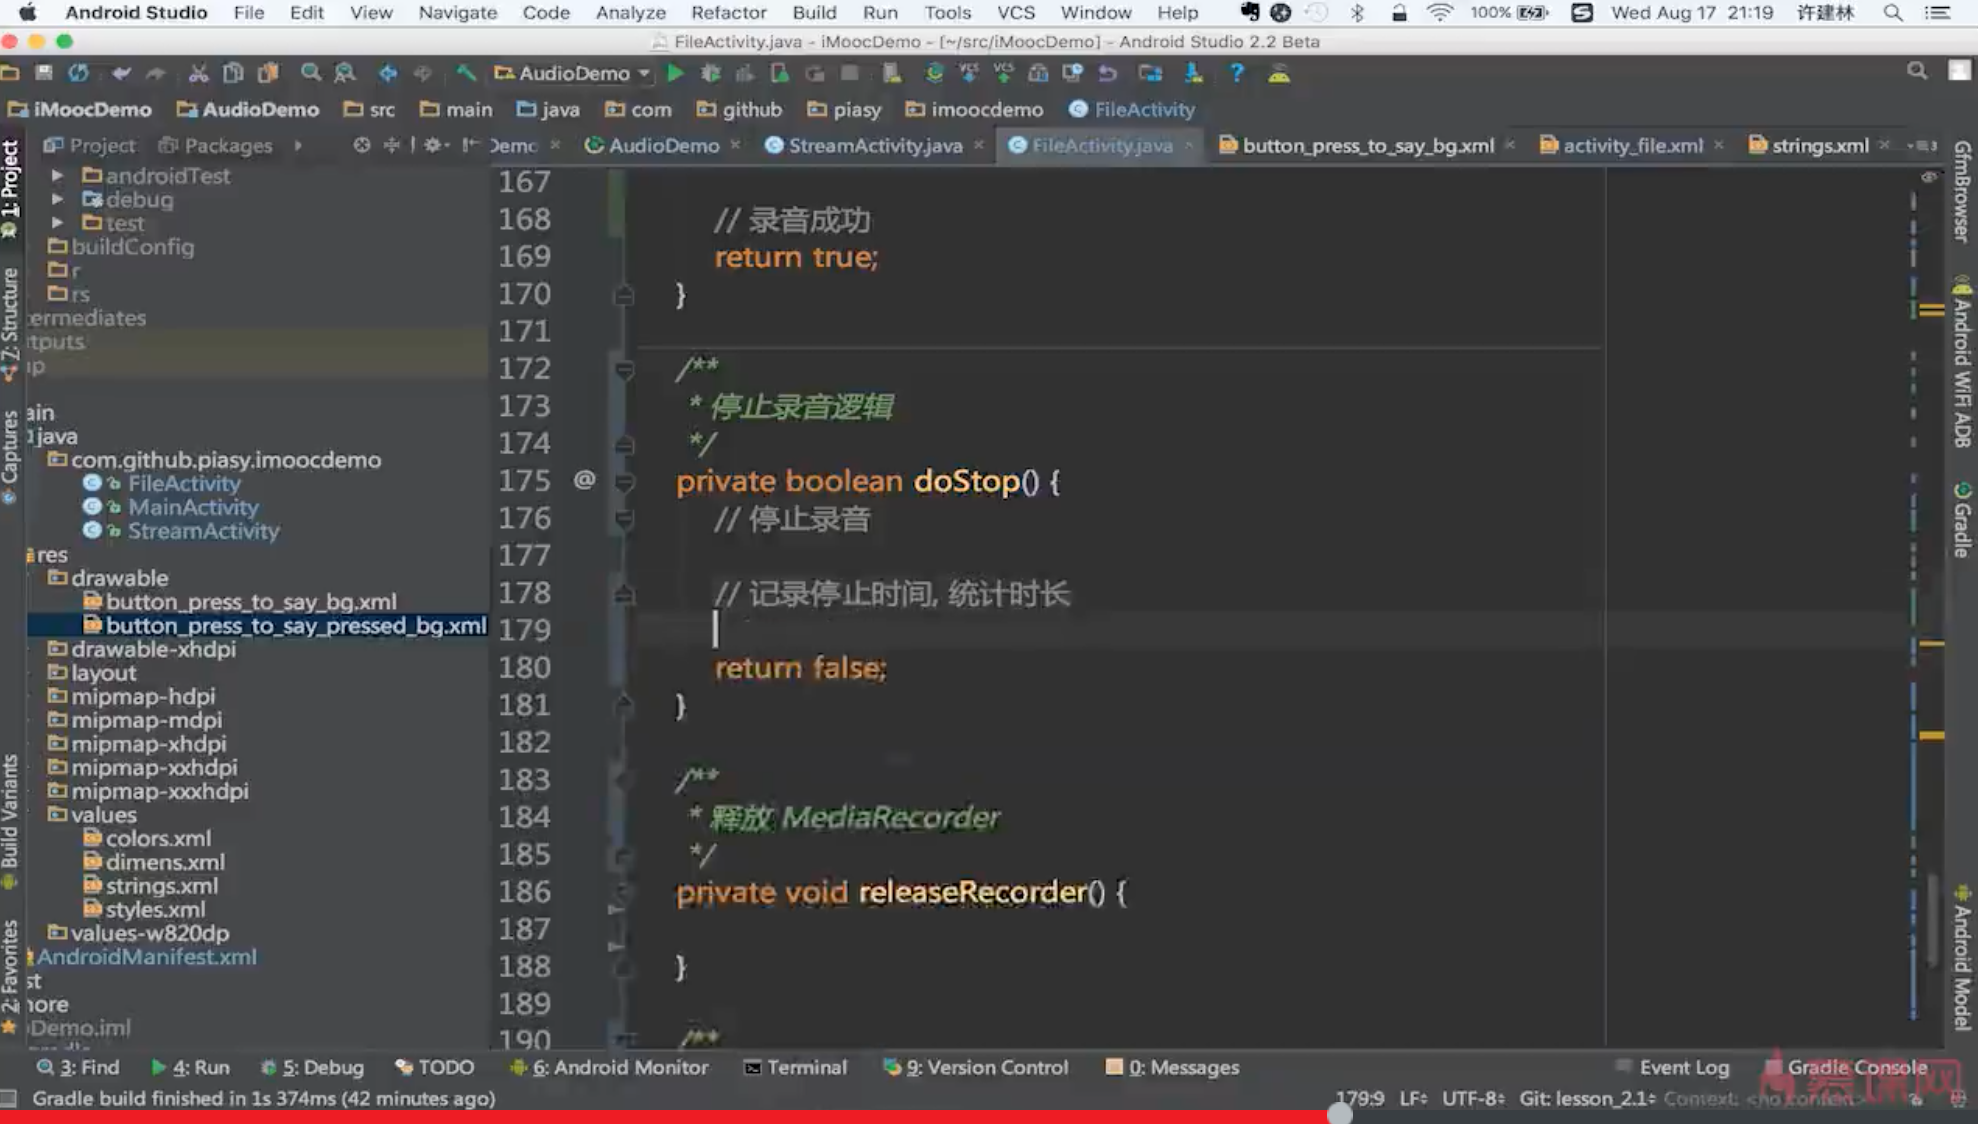This screenshot has width=1978, height=1124.
Task: Open the Terminal tool window
Action: [795, 1067]
